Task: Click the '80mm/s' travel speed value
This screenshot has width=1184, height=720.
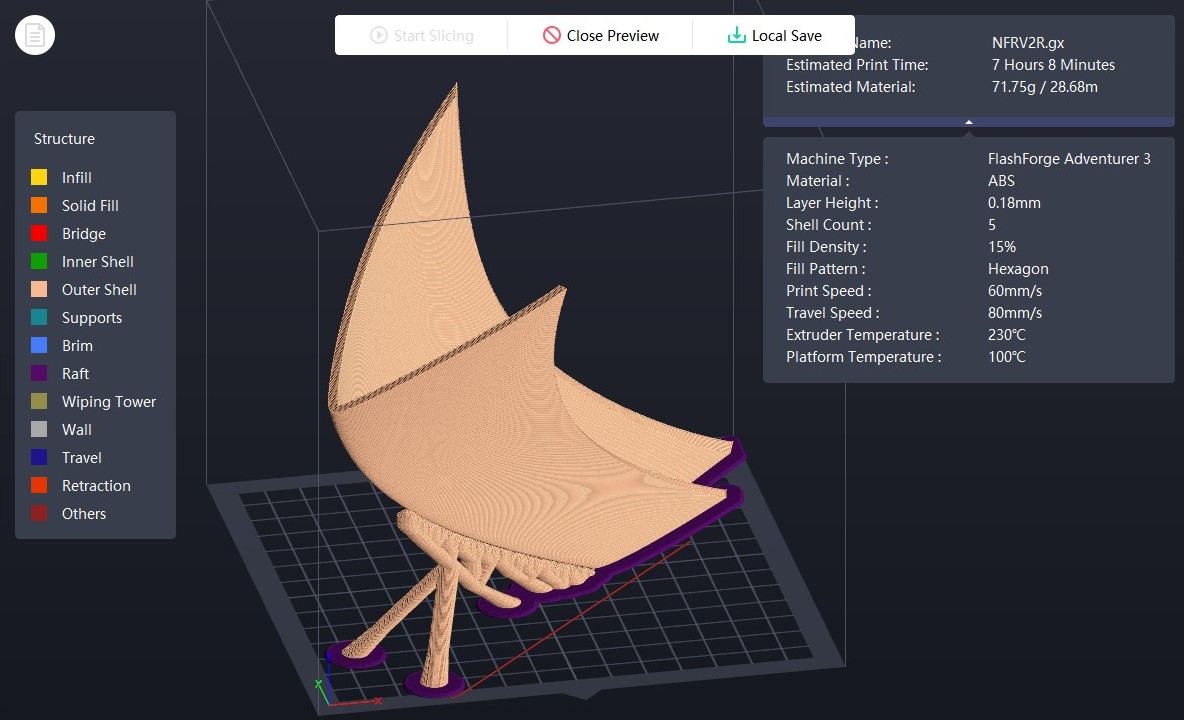Action: pyautogui.click(x=1015, y=312)
